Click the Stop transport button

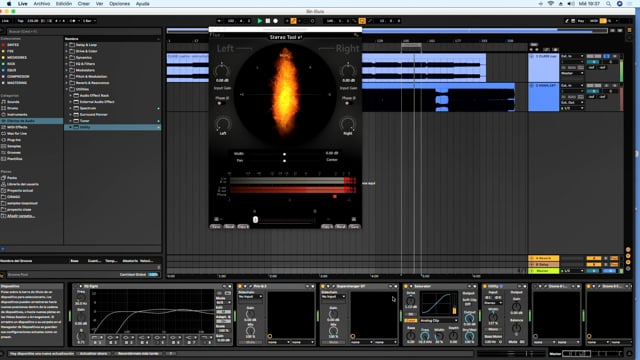(268, 21)
